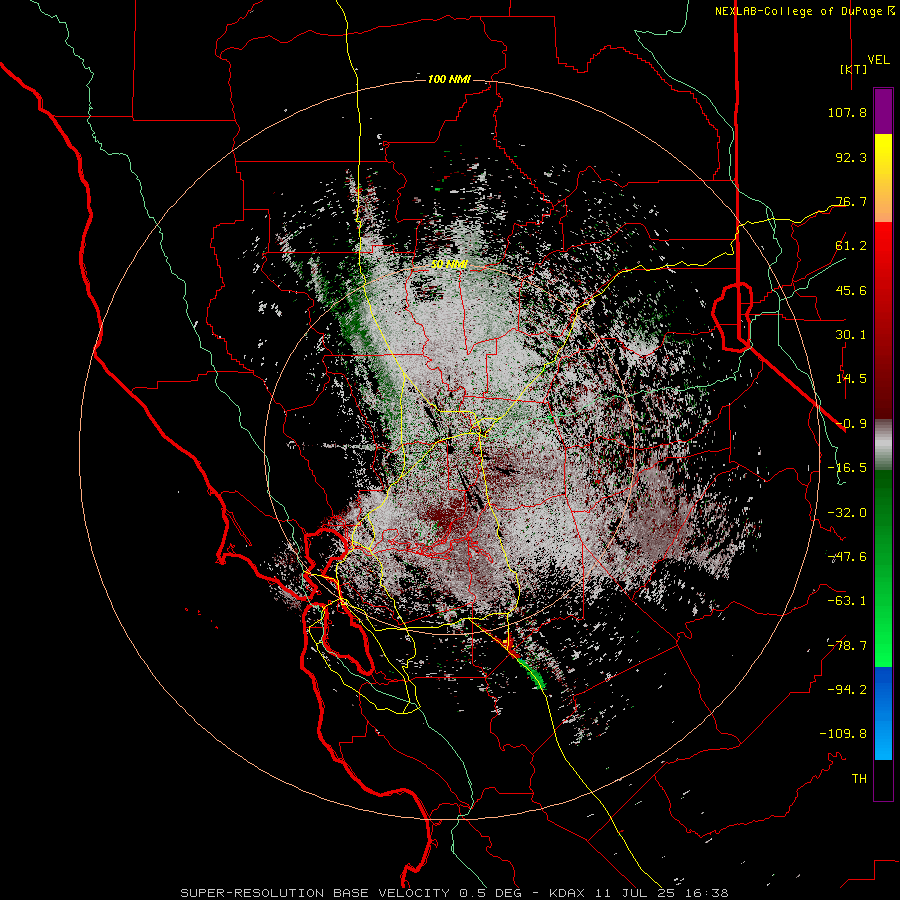Click the 45.6 velocity scale value
The width and height of the screenshot is (900, 900).
click(851, 290)
